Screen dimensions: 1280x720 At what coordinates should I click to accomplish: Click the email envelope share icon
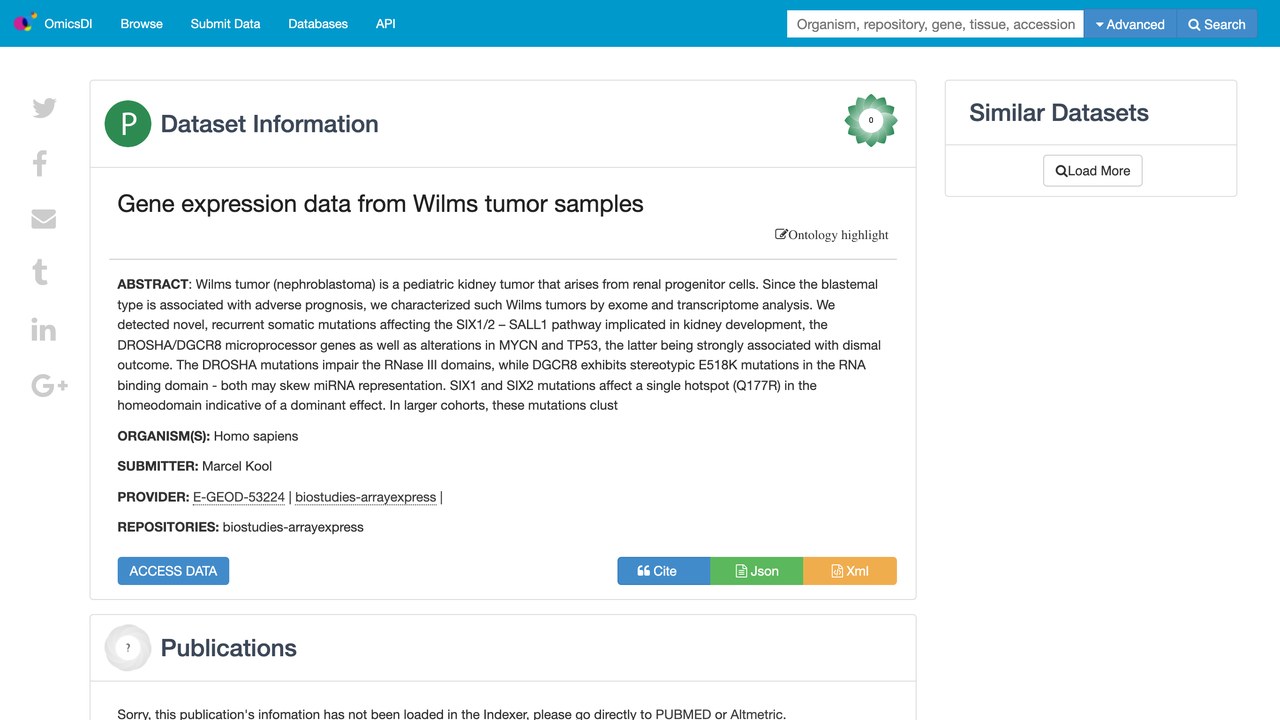43,219
